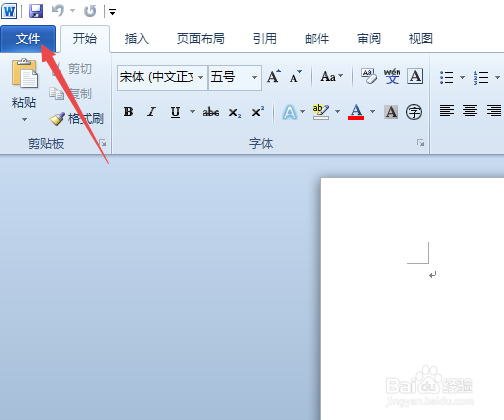Apply the red font color
This screenshot has width=504, height=420.
(x=356, y=112)
